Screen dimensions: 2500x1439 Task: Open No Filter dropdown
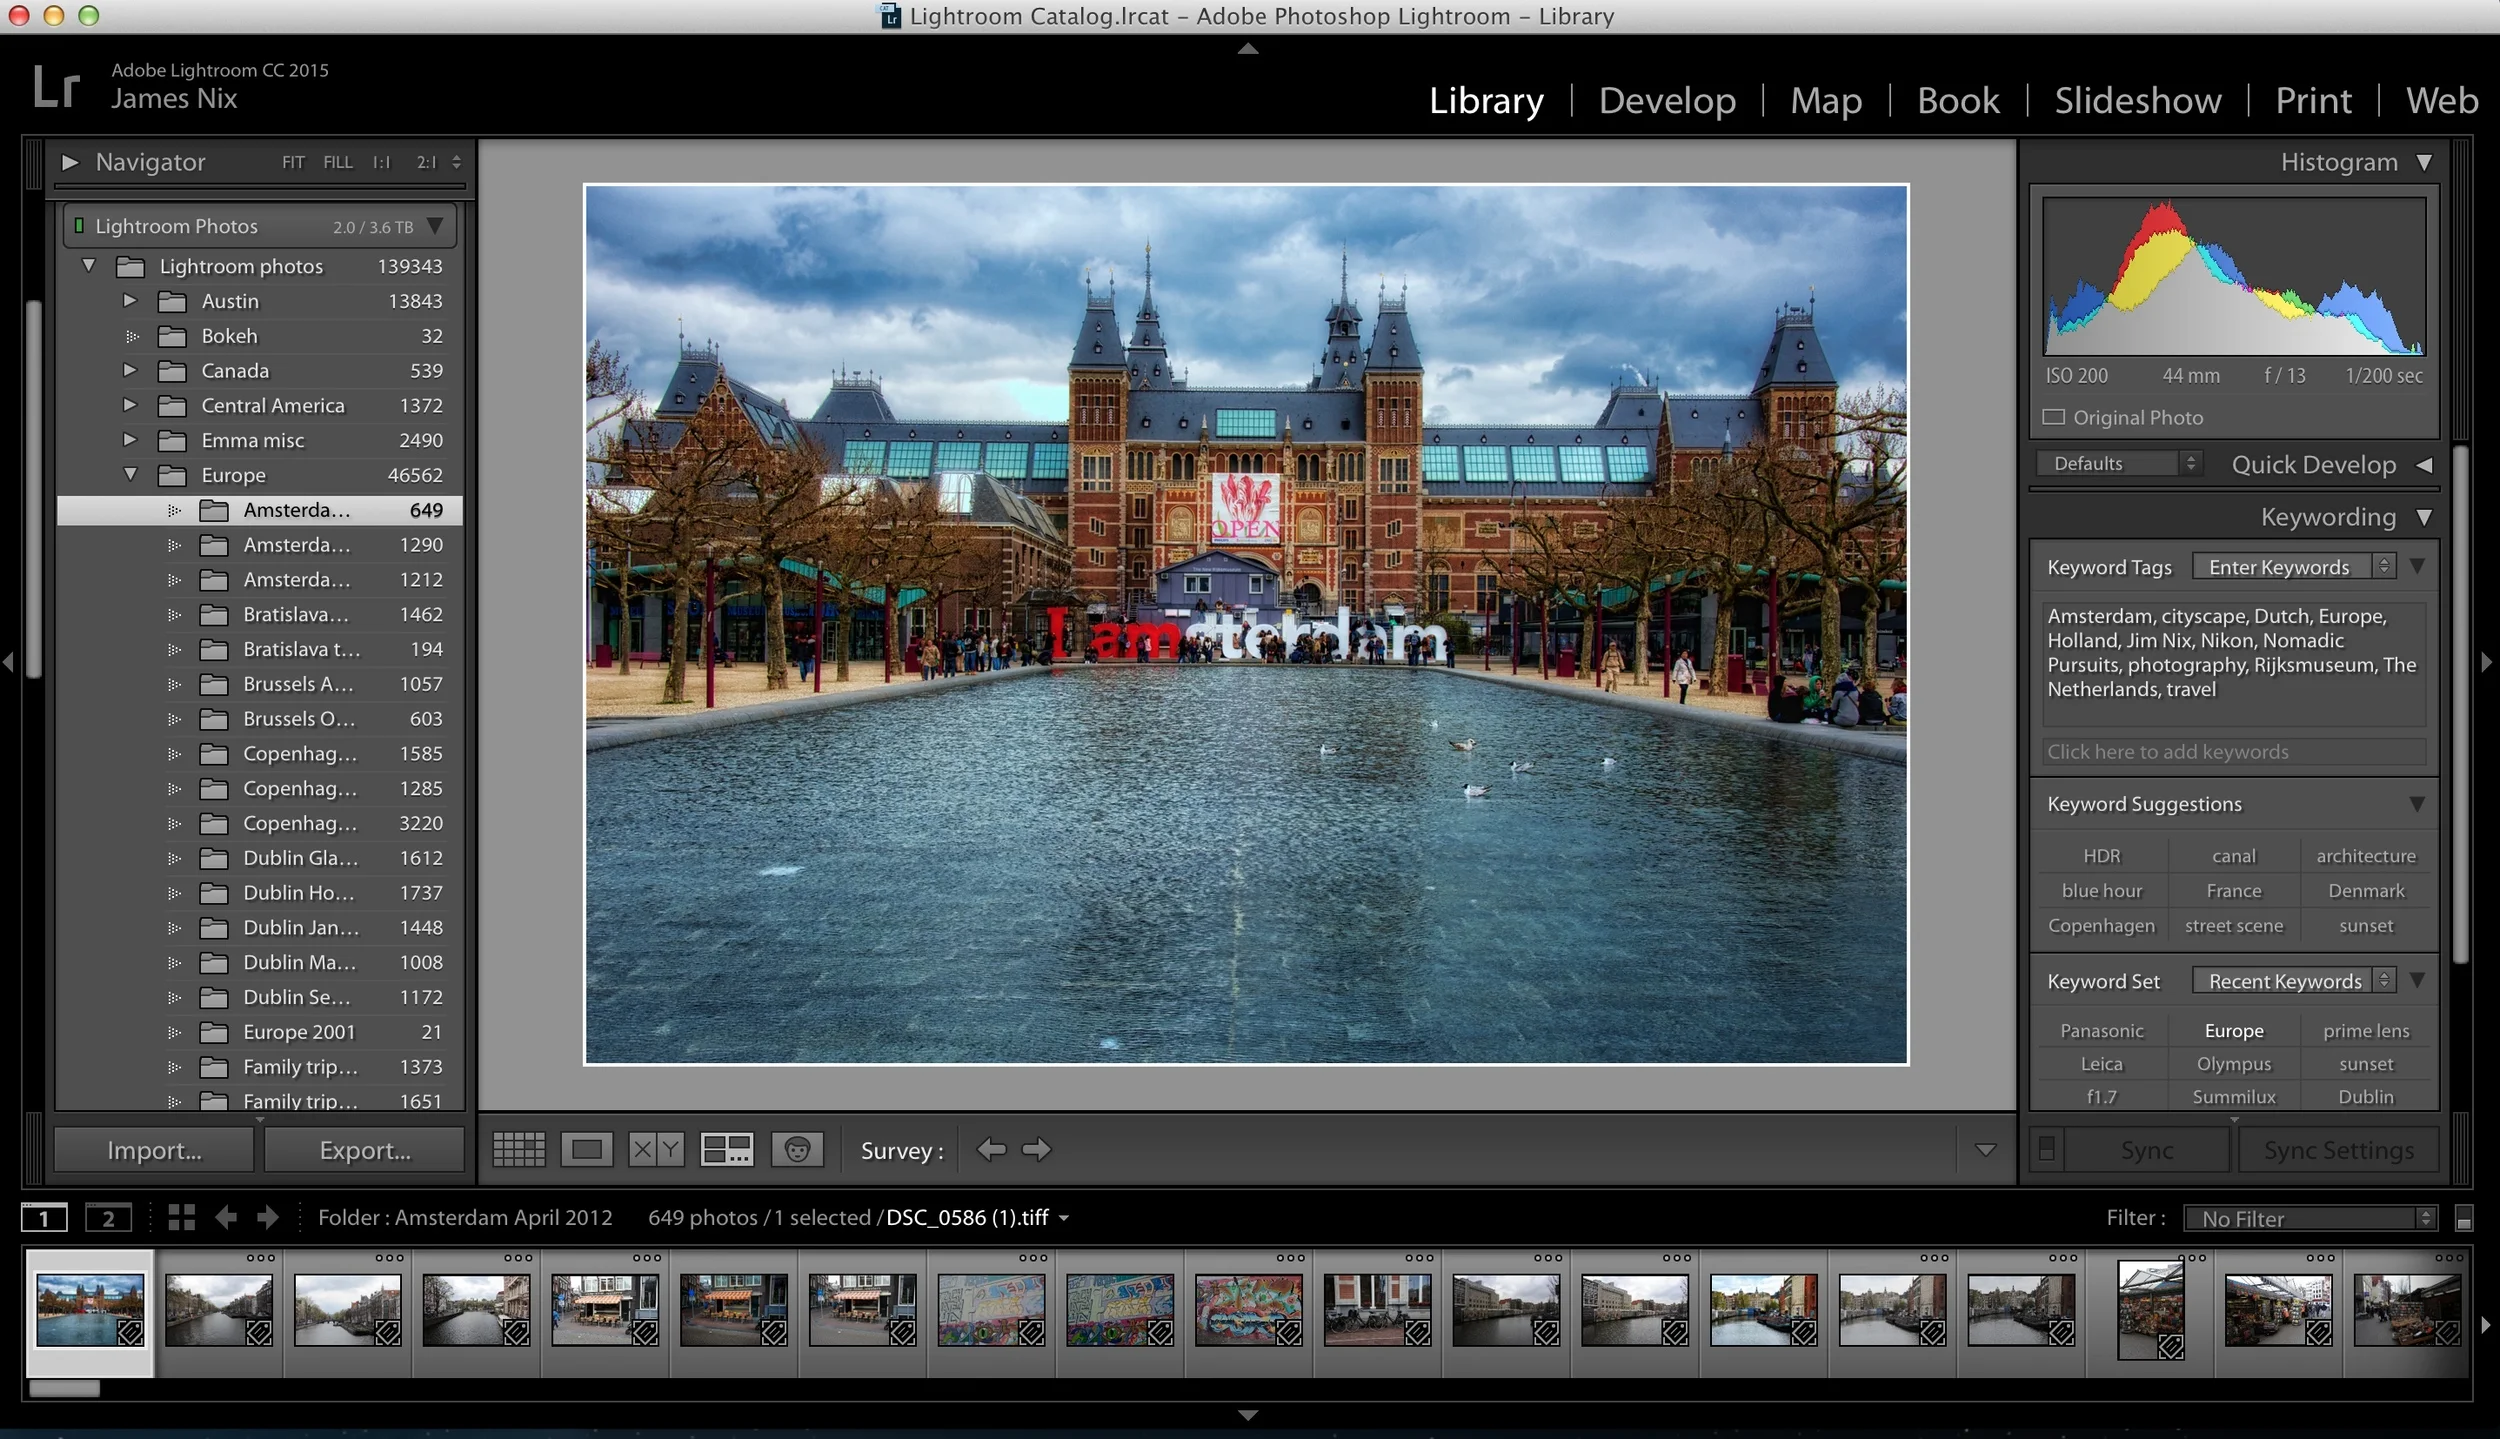pos(2310,1218)
